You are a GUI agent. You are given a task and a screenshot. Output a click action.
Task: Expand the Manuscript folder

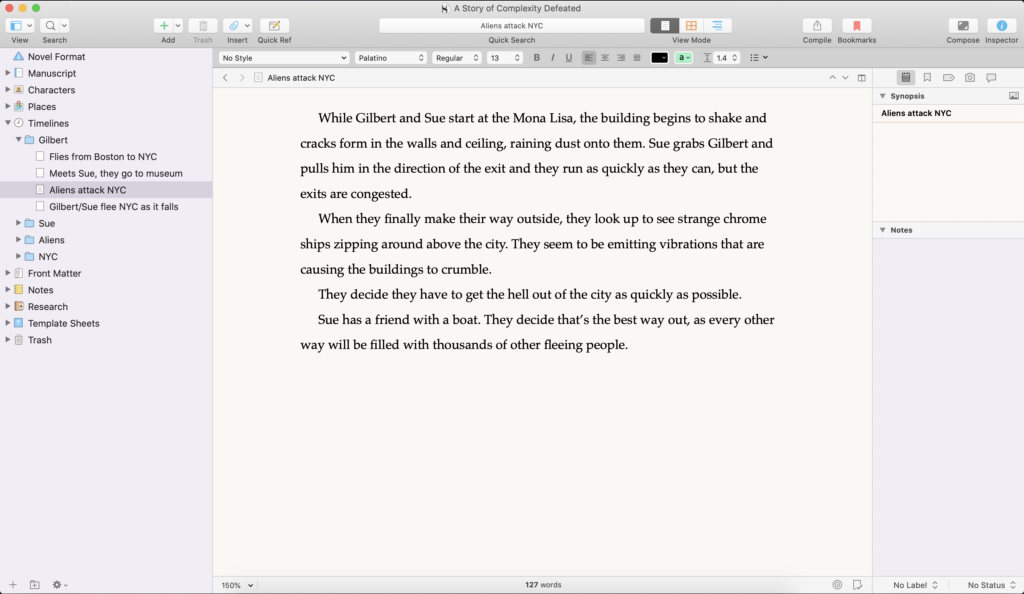coord(8,73)
